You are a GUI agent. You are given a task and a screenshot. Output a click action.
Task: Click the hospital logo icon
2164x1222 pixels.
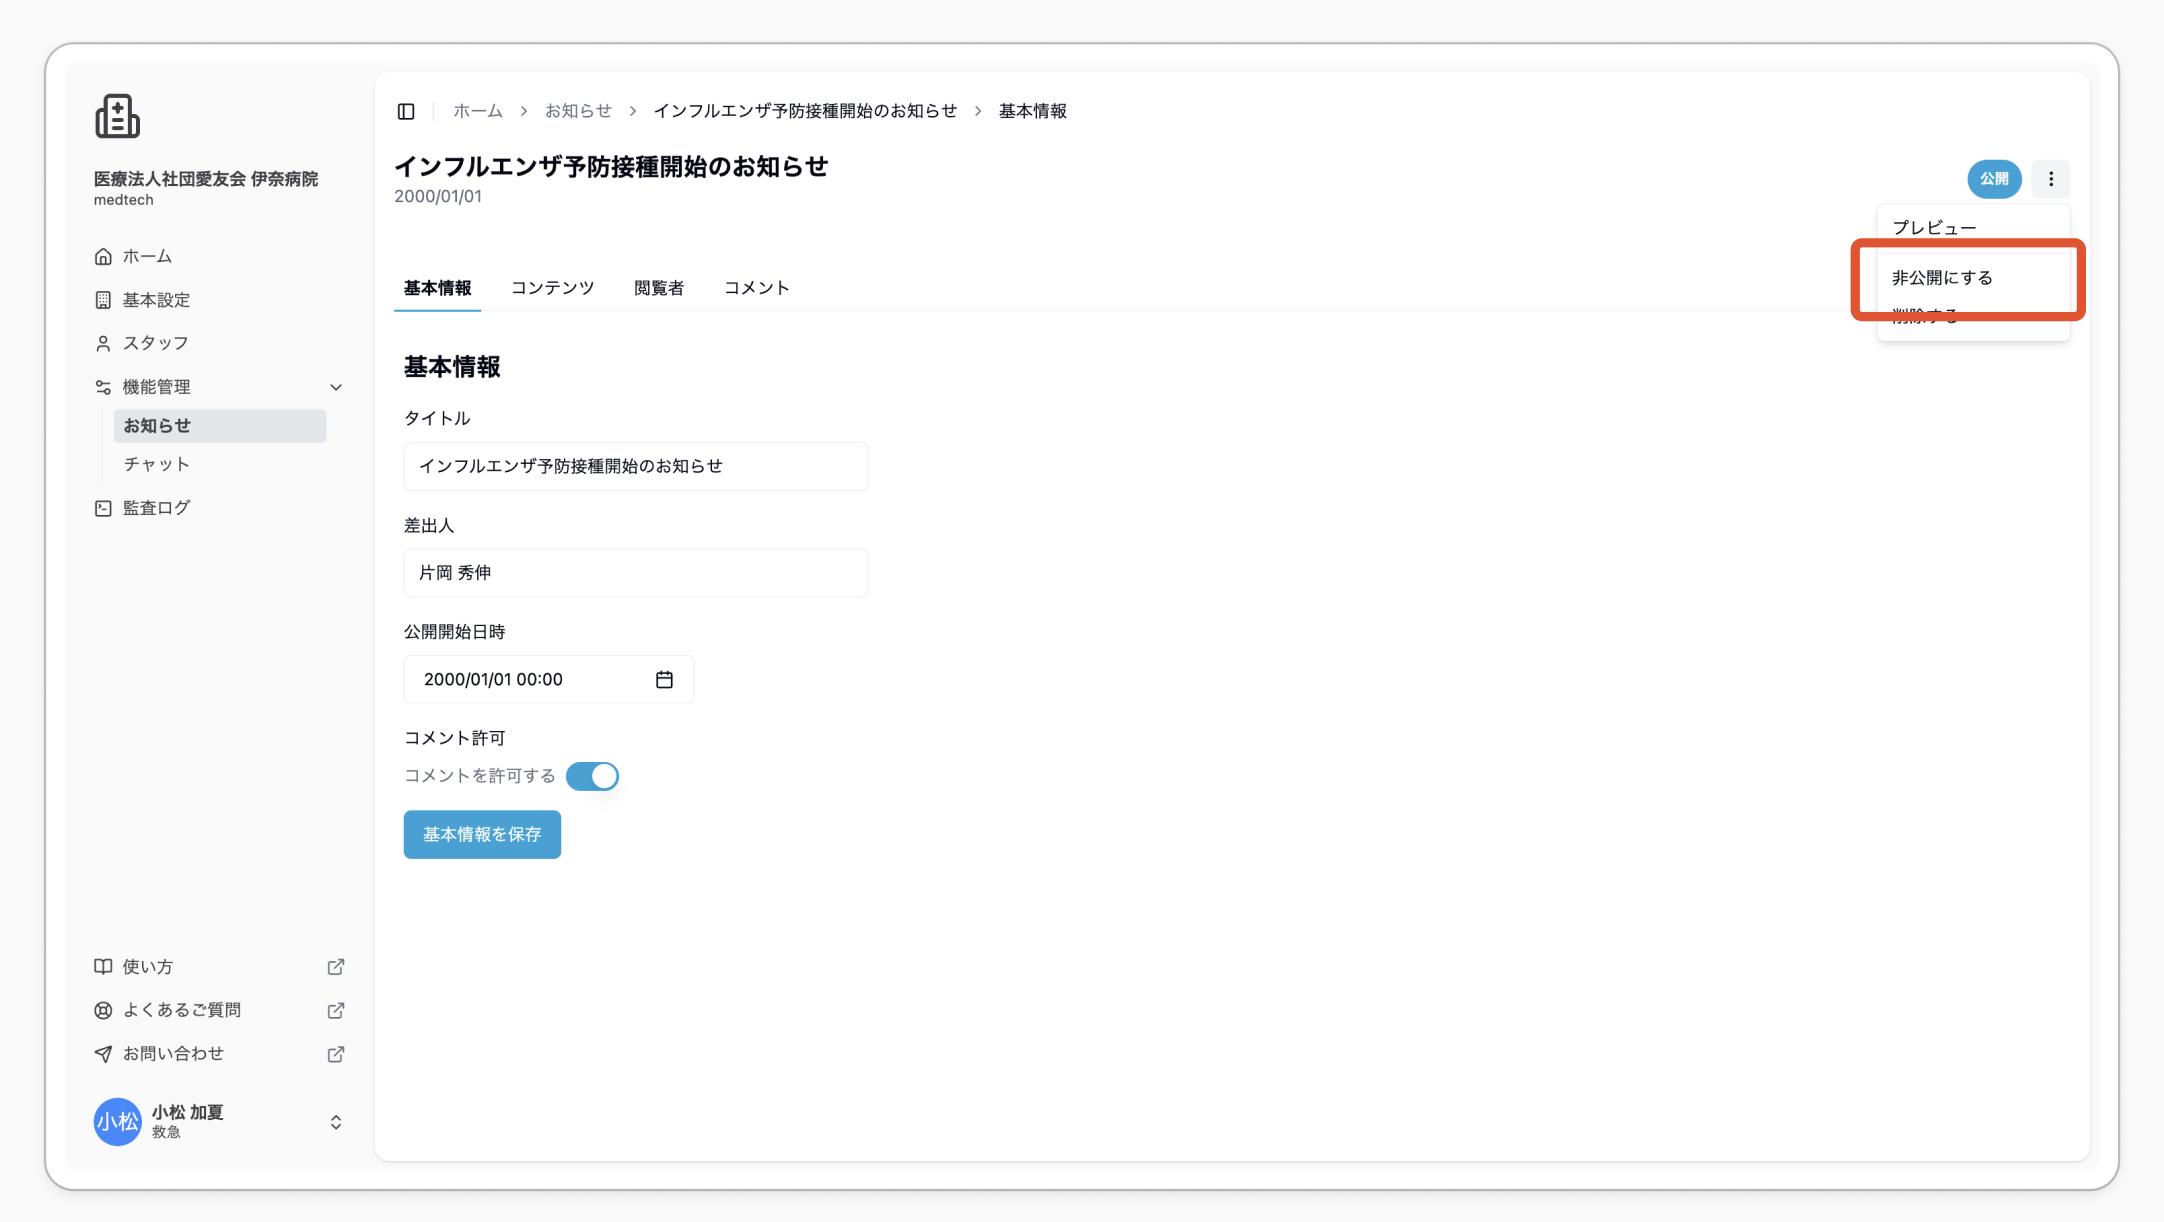pyautogui.click(x=117, y=116)
